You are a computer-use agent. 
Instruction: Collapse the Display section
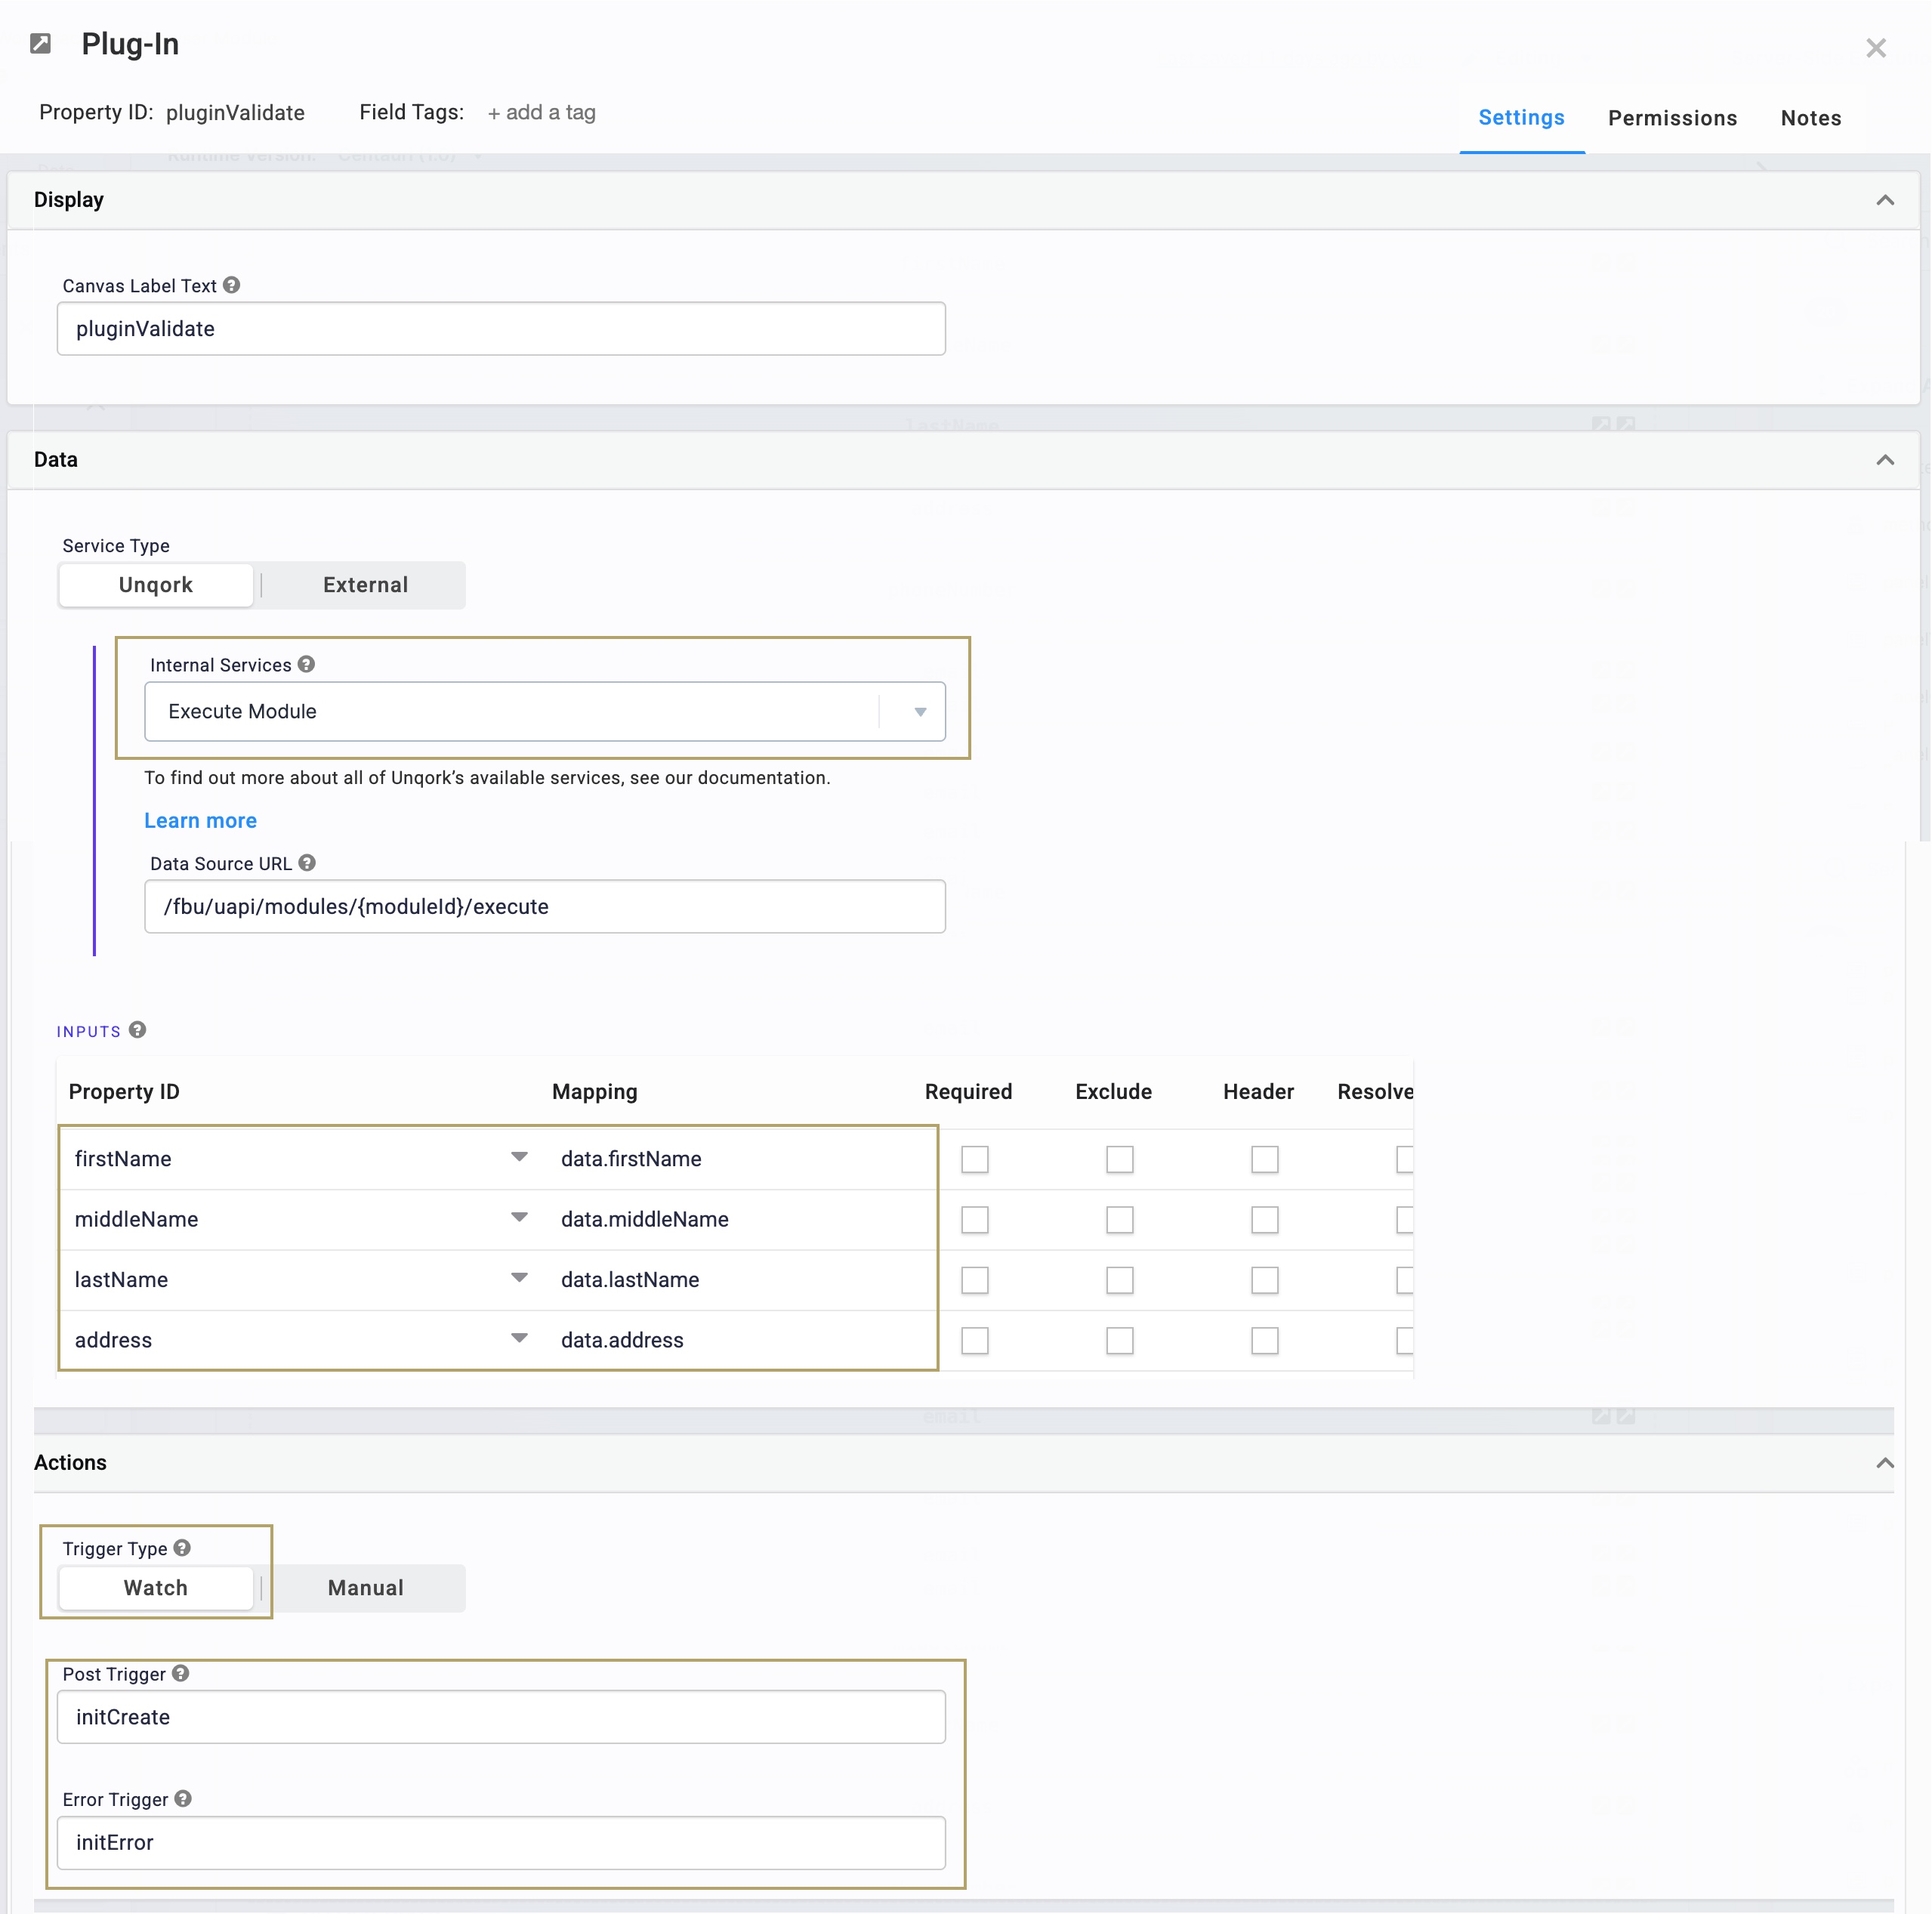coord(1886,199)
